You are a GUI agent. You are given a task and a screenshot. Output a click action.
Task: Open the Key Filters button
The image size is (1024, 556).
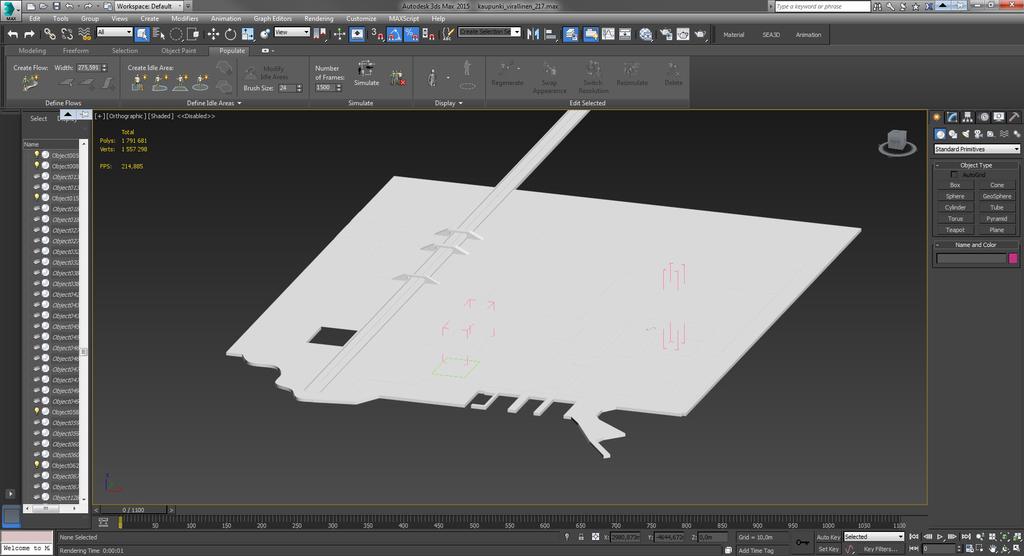pos(878,549)
